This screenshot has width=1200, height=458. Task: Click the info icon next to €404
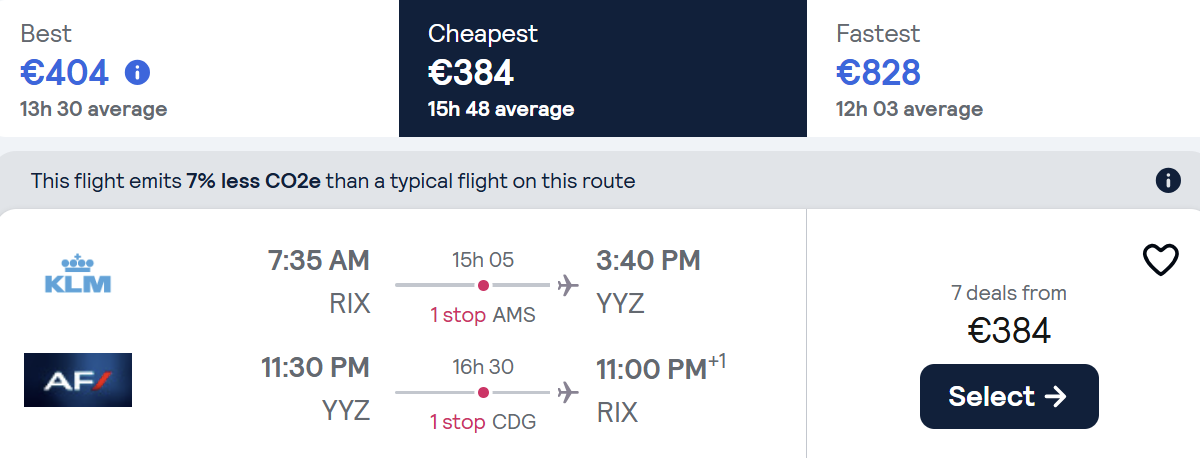[137, 73]
